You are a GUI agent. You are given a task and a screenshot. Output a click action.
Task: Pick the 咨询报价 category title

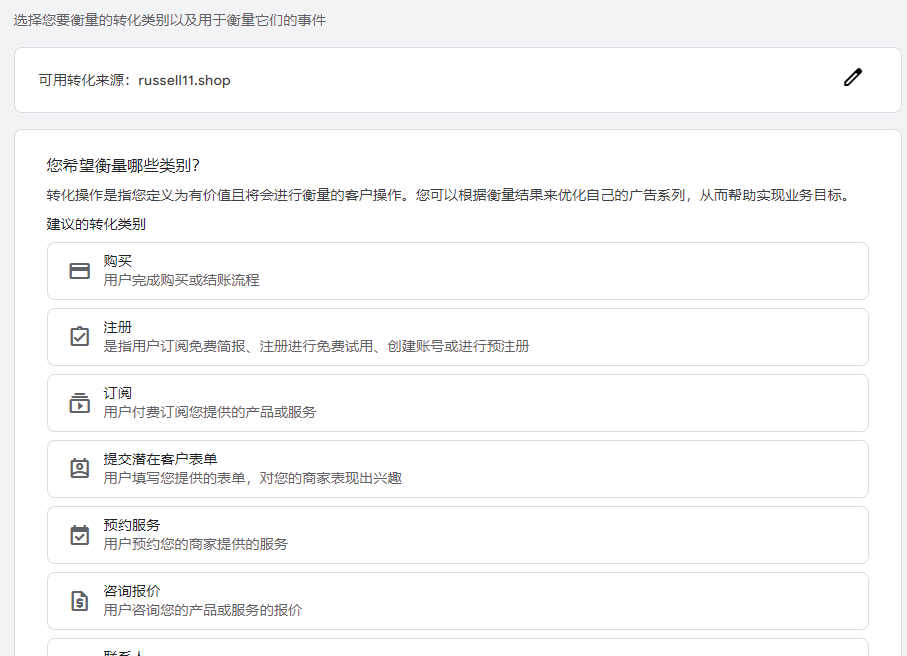point(132,591)
